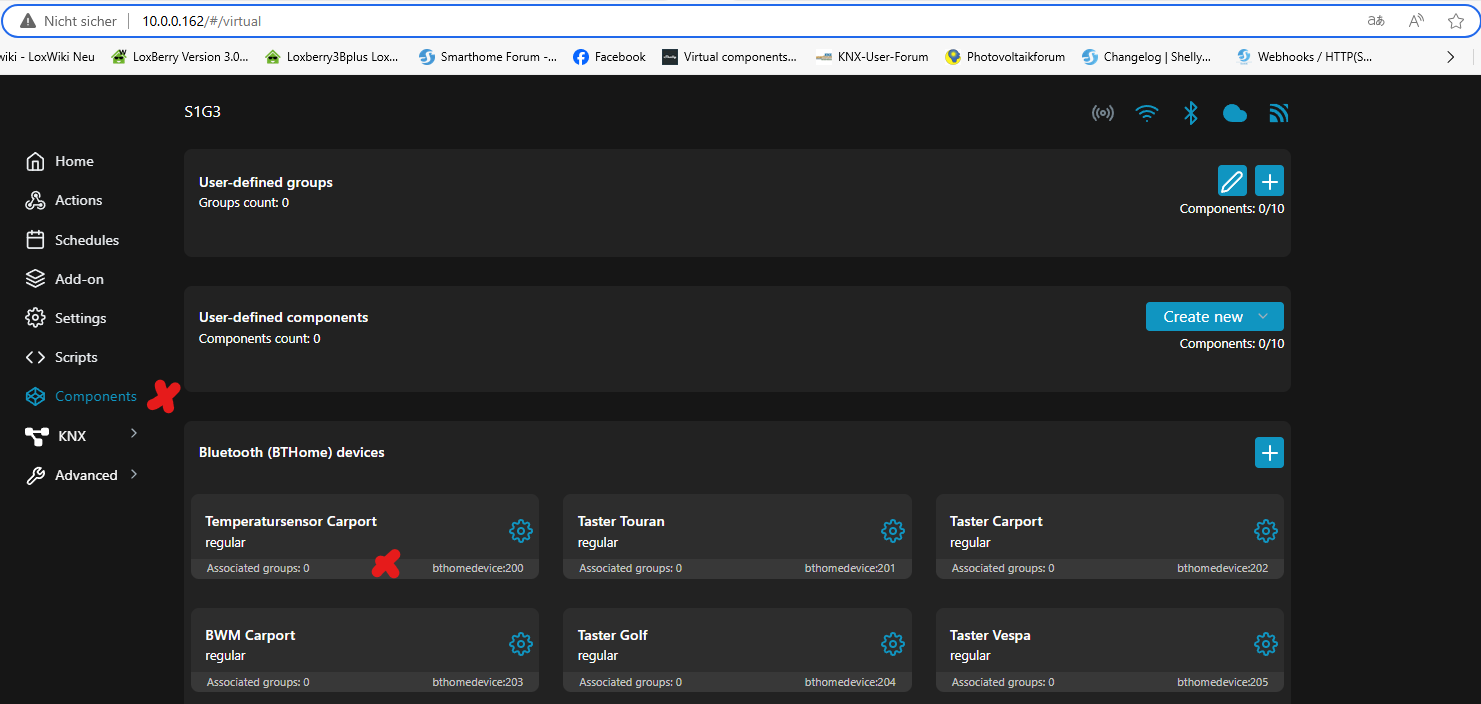Image resolution: width=1481 pixels, height=704 pixels.
Task: Click the cloud status icon
Action: [1234, 113]
